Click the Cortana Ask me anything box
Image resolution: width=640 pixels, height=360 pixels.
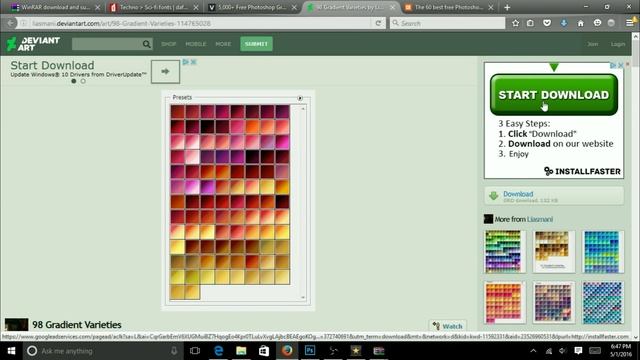pyautogui.click(x=102, y=351)
